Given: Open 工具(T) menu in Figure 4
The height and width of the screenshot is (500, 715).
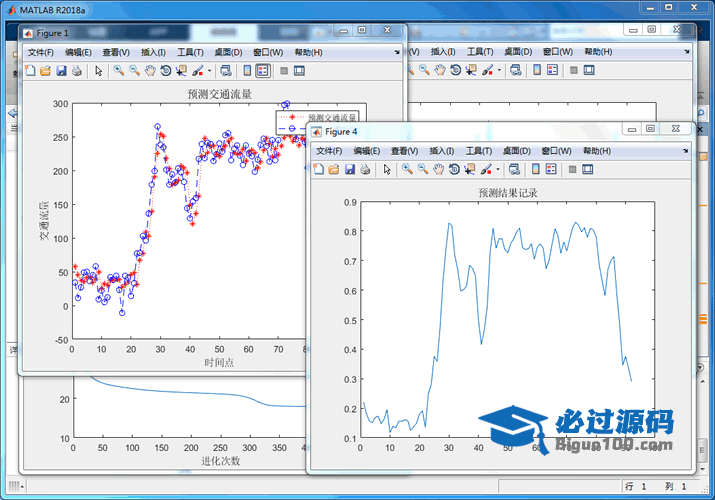Looking at the screenshot, I should click(x=479, y=151).
